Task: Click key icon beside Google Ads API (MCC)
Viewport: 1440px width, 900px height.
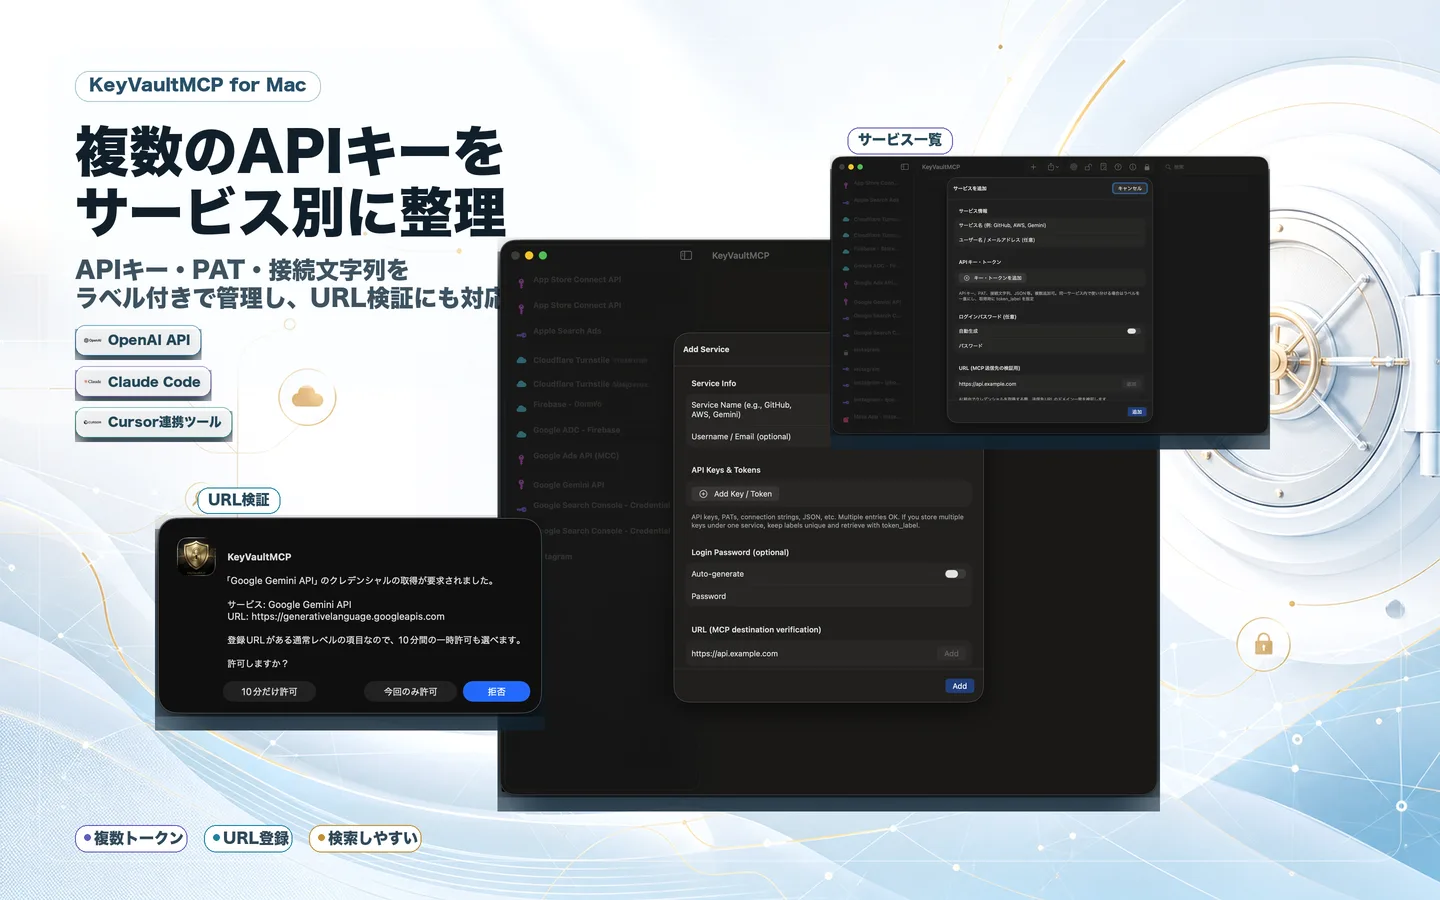Action: tap(521, 459)
